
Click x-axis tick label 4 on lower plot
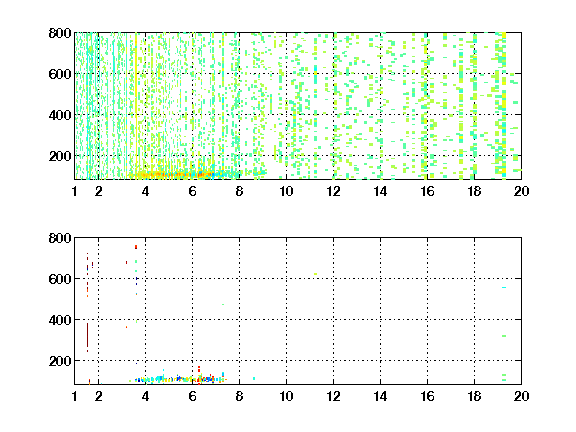[x=145, y=396]
